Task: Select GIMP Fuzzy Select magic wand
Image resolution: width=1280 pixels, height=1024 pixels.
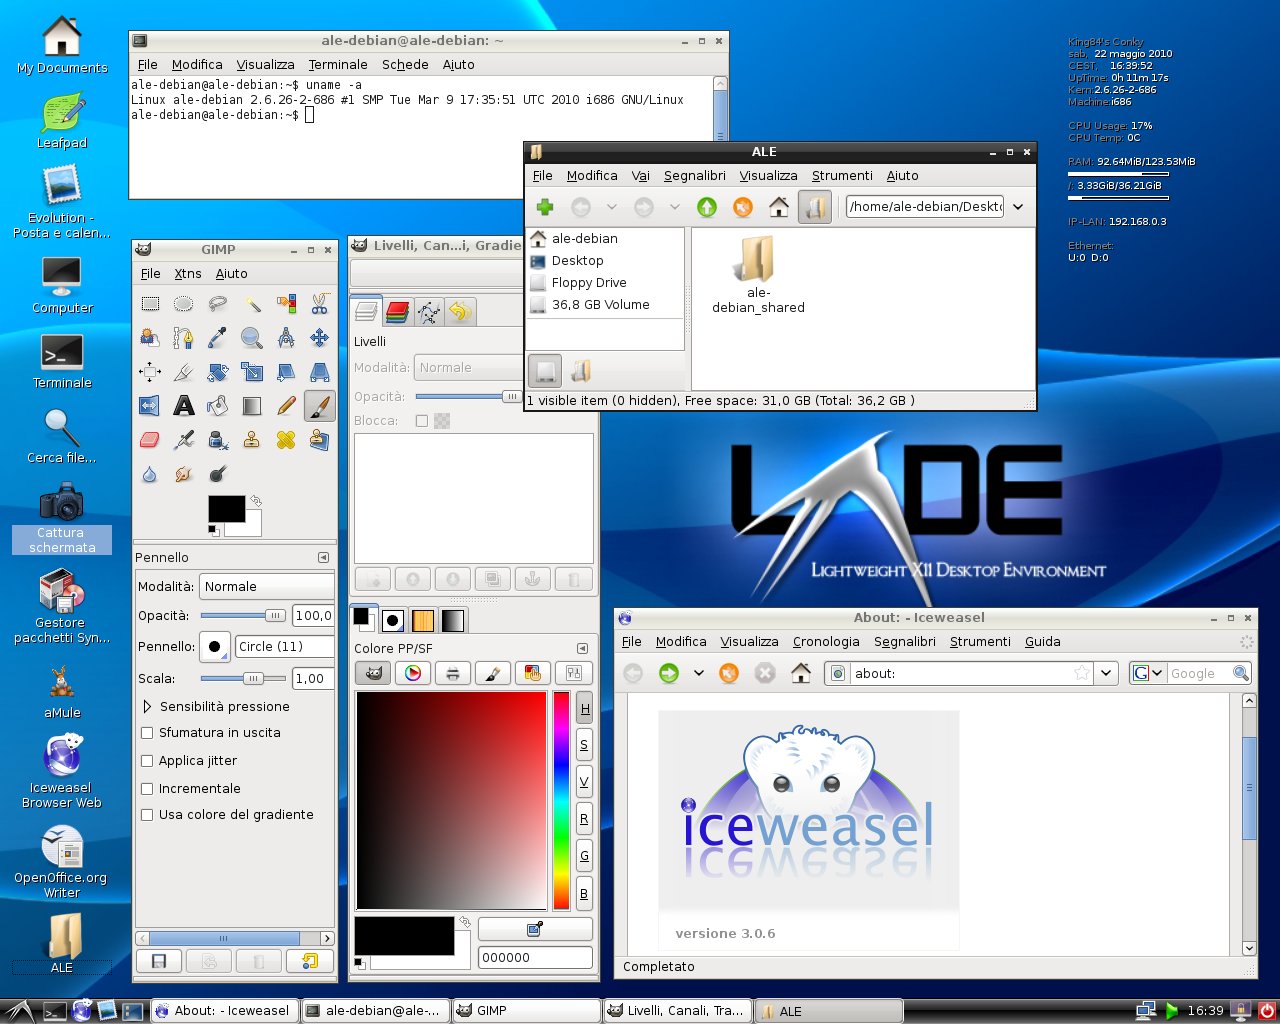Action: (252, 304)
